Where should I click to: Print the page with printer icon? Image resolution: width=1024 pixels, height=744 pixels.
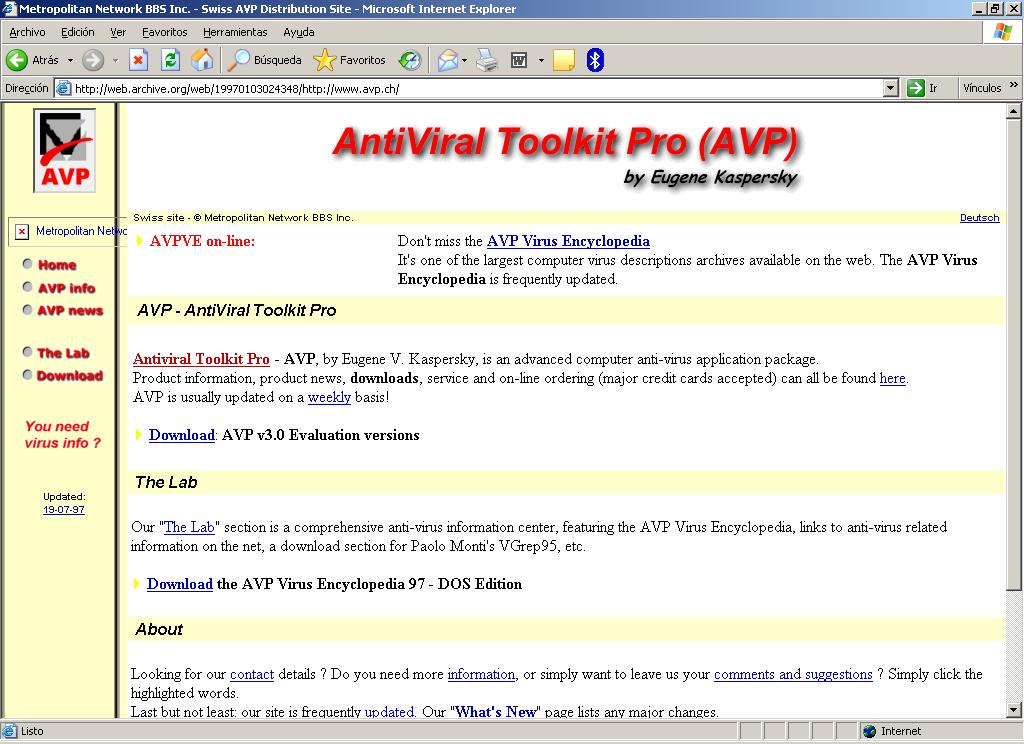click(487, 60)
